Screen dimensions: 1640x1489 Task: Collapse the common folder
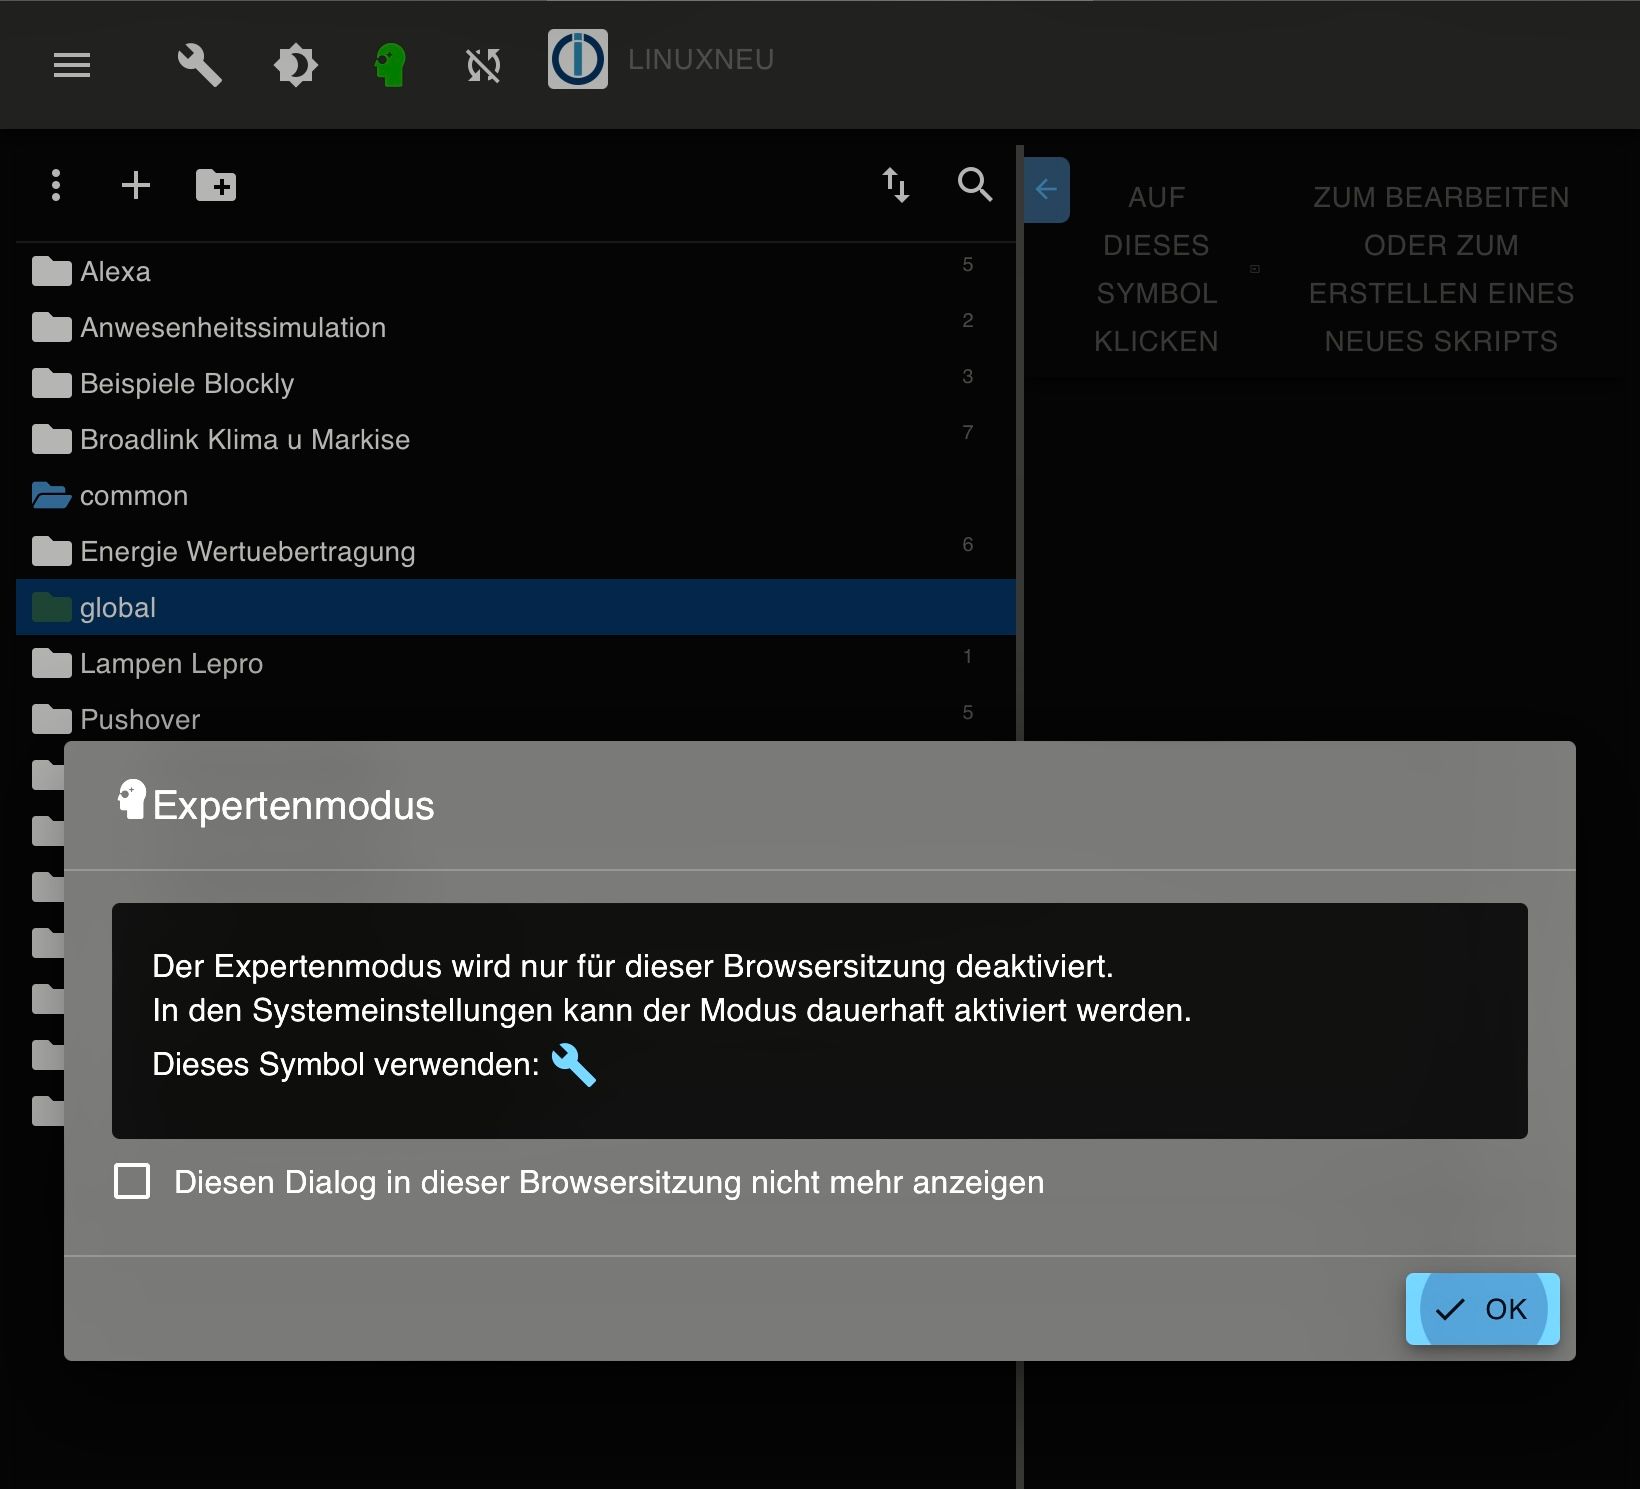[x=516, y=495]
